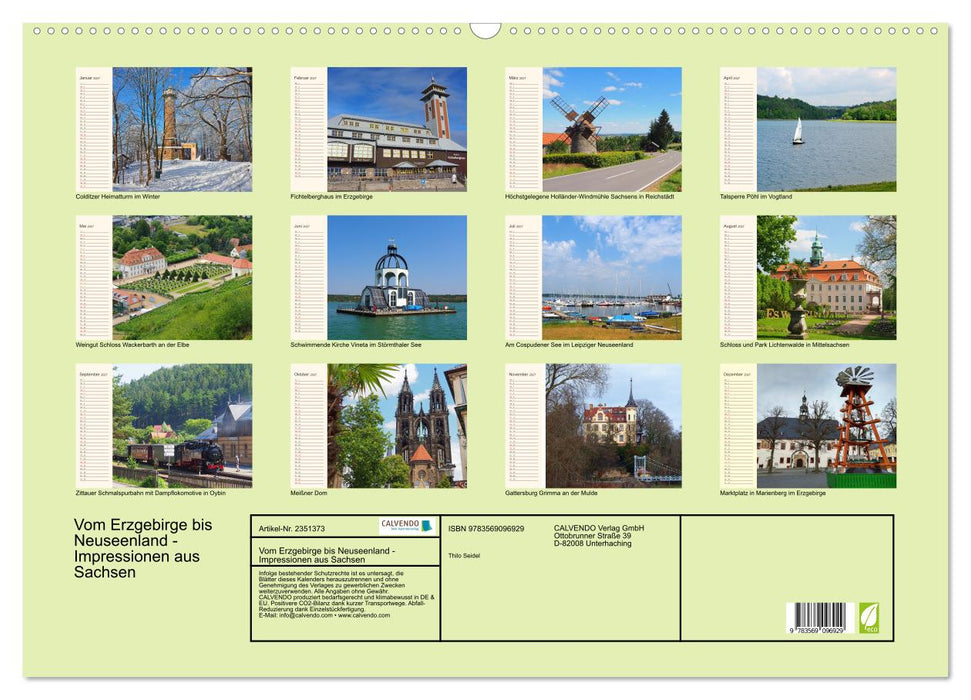Click the Februar calendar column
The width and height of the screenshot is (971, 700).
pos(309,129)
